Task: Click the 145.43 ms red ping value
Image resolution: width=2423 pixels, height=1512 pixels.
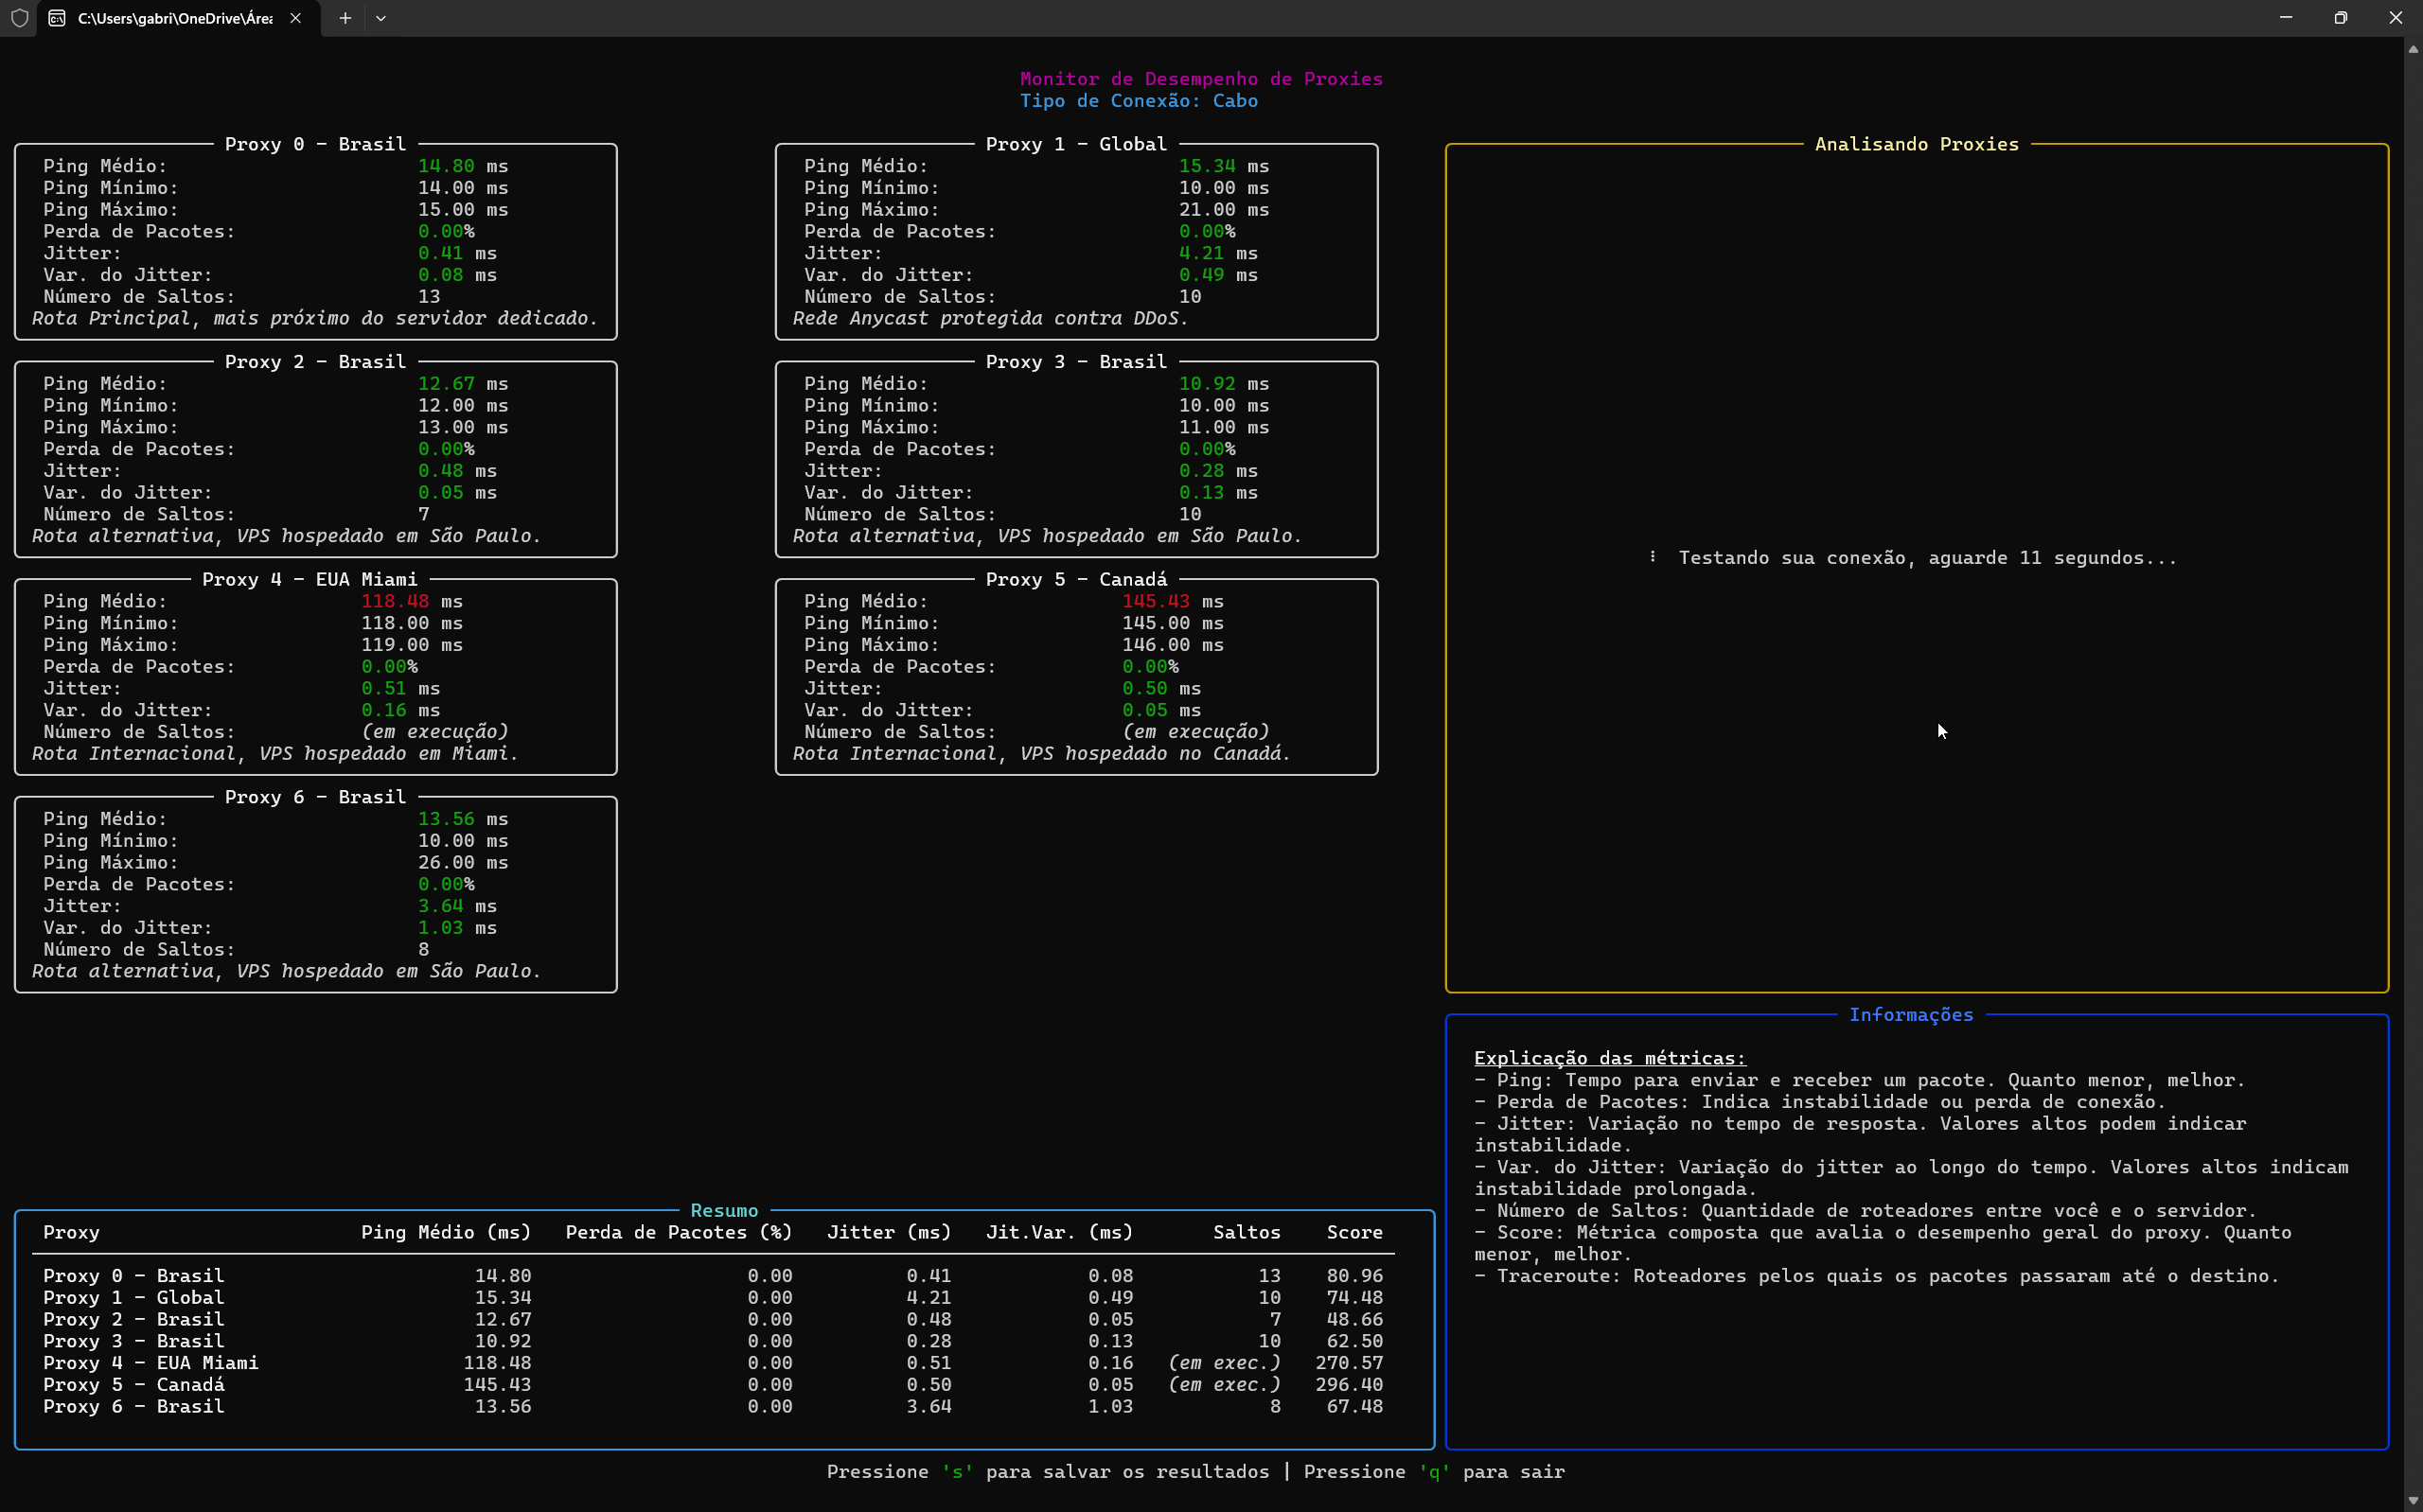Action: coord(1173,602)
